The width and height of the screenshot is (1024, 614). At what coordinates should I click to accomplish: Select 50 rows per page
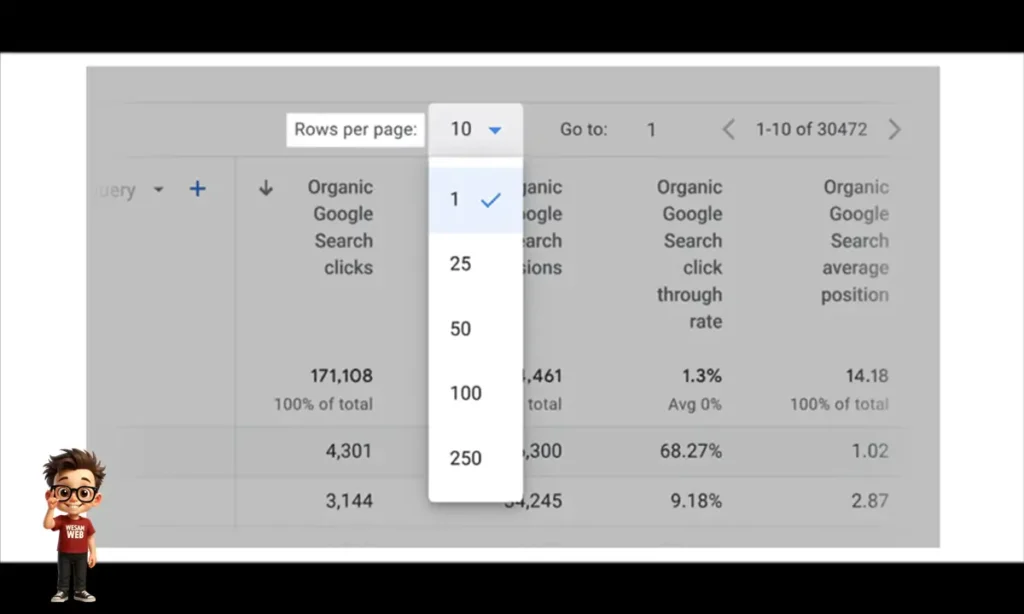point(461,329)
